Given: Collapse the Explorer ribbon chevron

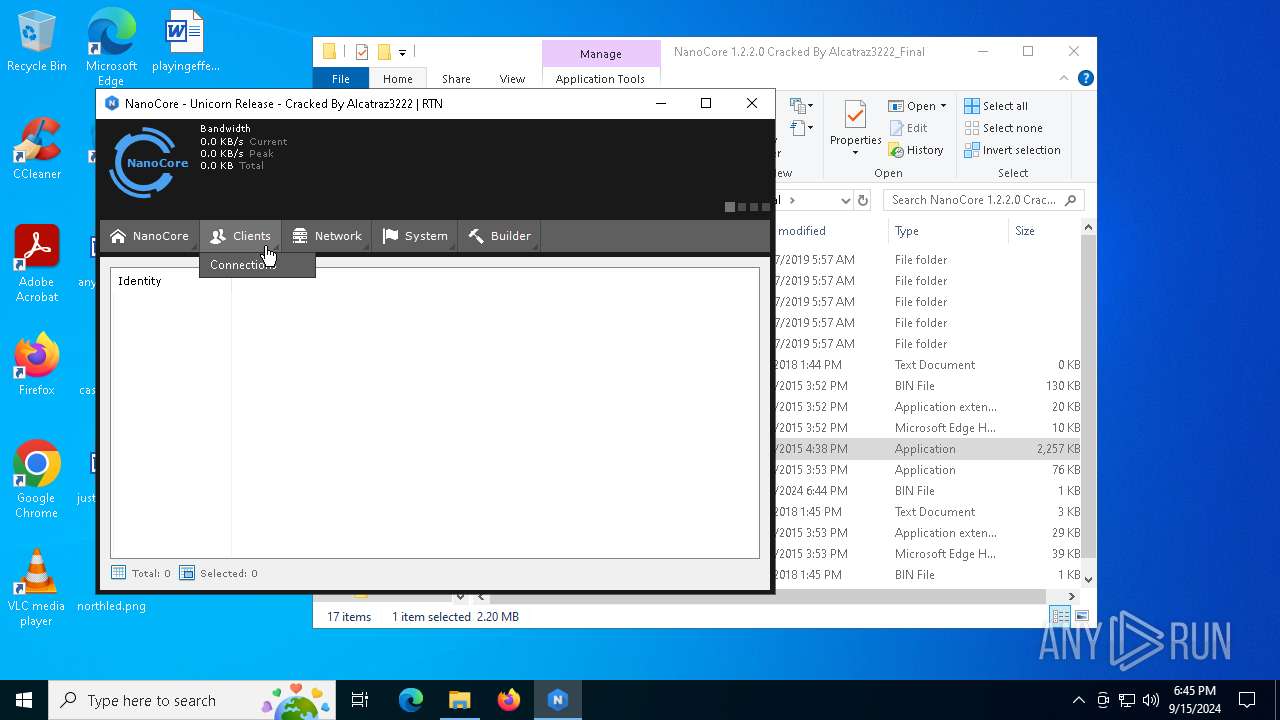Looking at the screenshot, I should point(1064,78).
